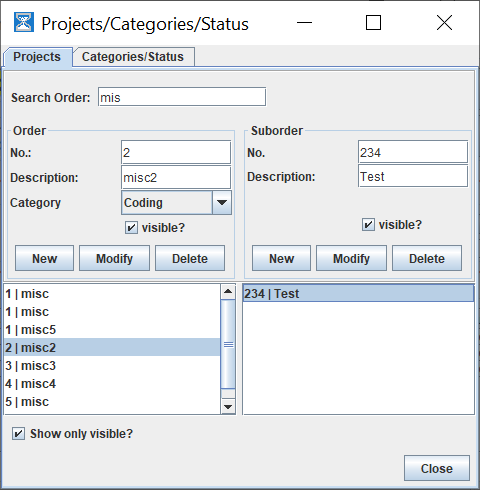
Task: Click in the Search Order field
Action: 182,97
